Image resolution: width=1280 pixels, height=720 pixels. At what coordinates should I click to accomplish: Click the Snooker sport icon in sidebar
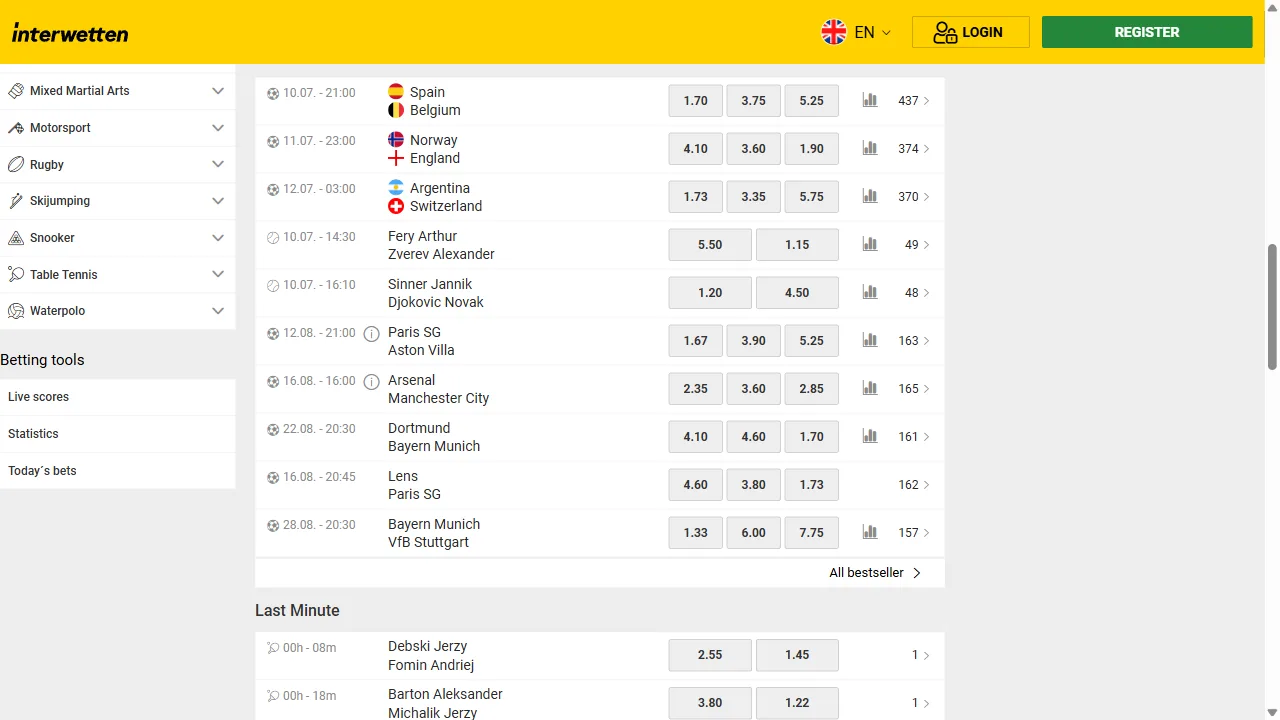click(x=16, y=238)
